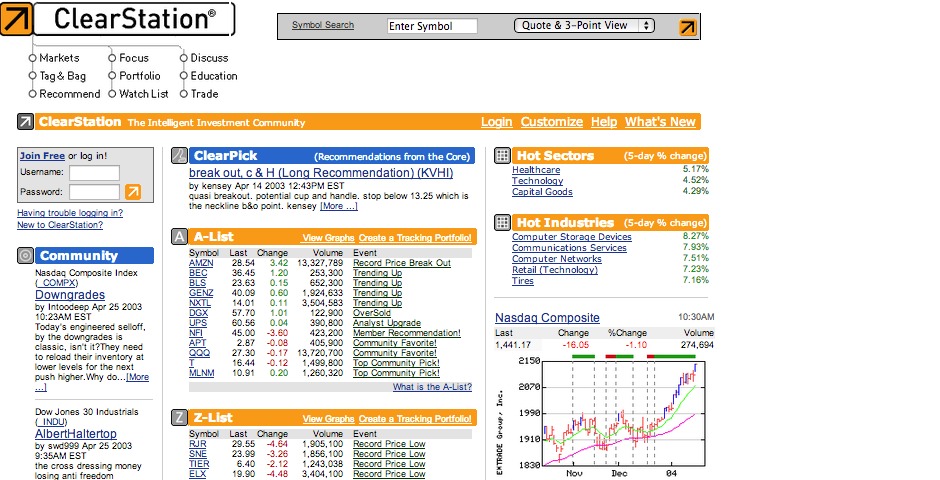Click More link in ClearPick text
Viewport: 940px width, 480px height.
(339, 206)
